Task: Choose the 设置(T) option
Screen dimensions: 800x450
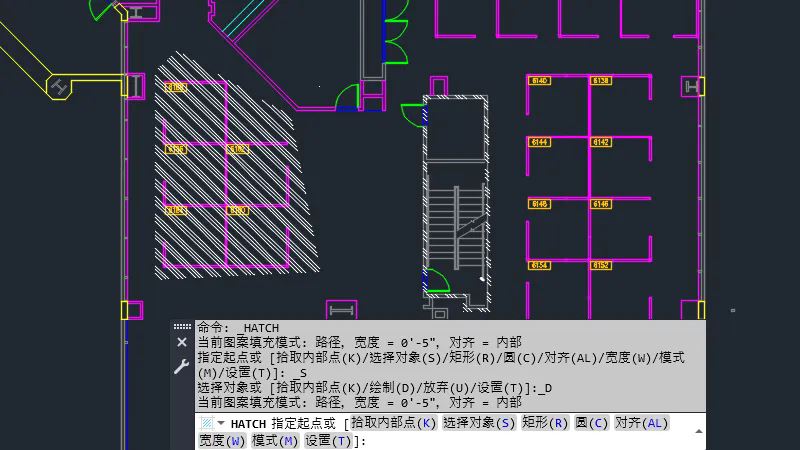Action: click(x=328, y=440)
